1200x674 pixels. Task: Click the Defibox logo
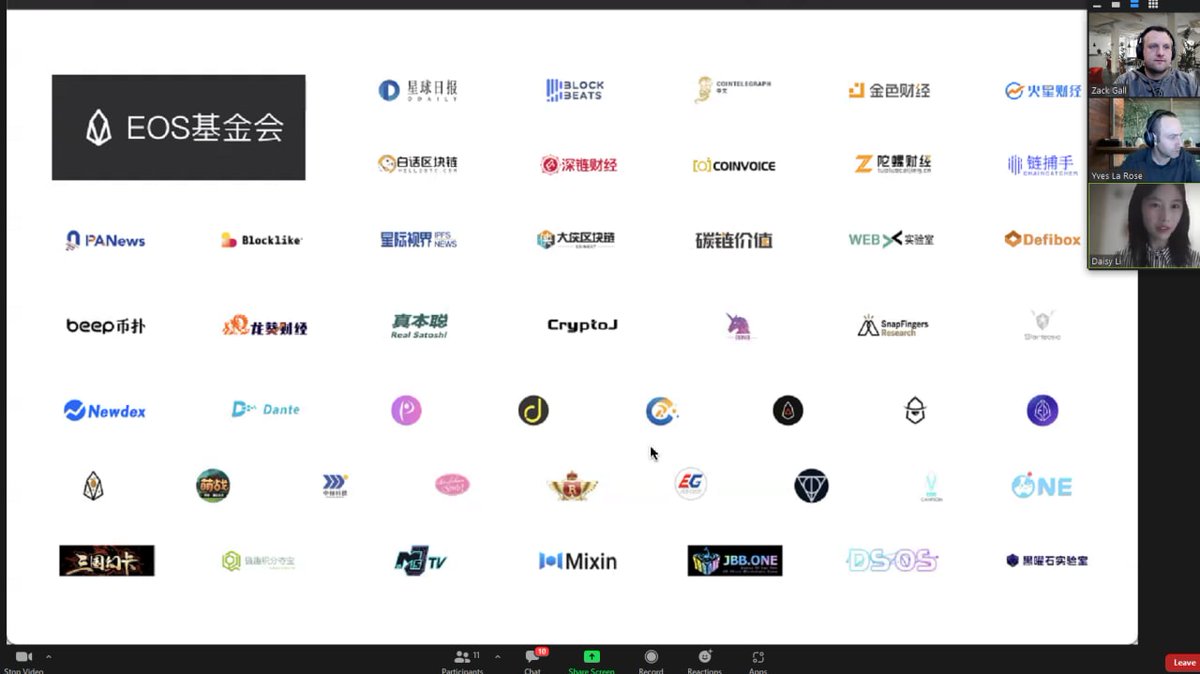click(x=1042, y=239)
